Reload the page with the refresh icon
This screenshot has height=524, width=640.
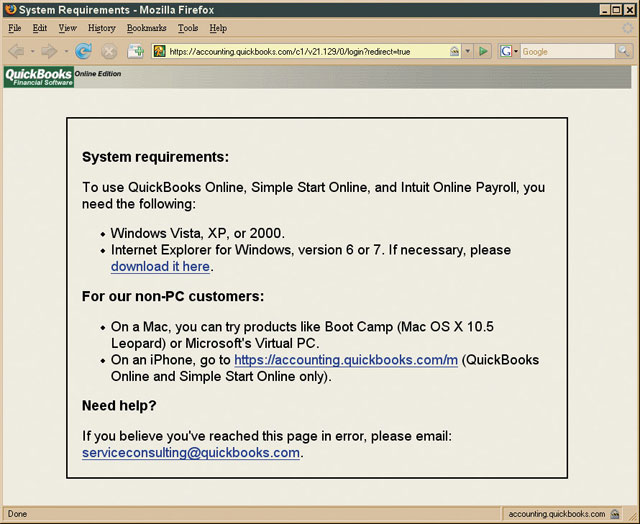[84, 51]
